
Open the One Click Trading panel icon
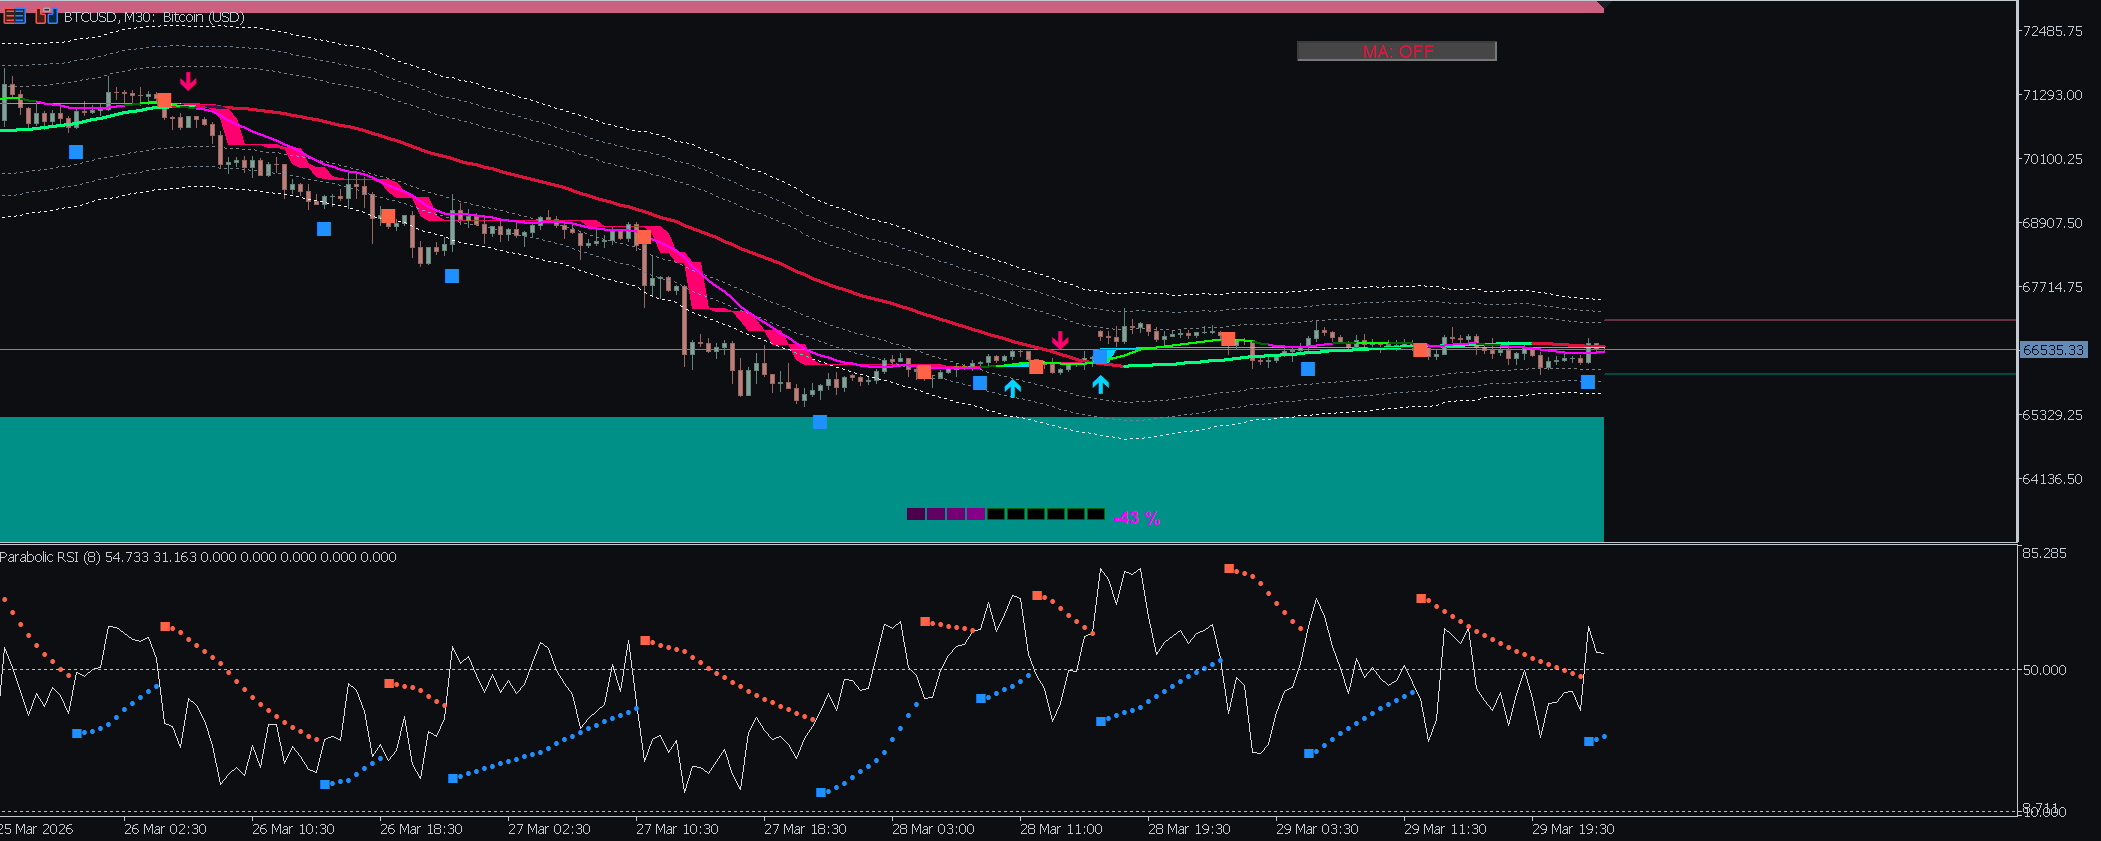(x=46, y=16)
